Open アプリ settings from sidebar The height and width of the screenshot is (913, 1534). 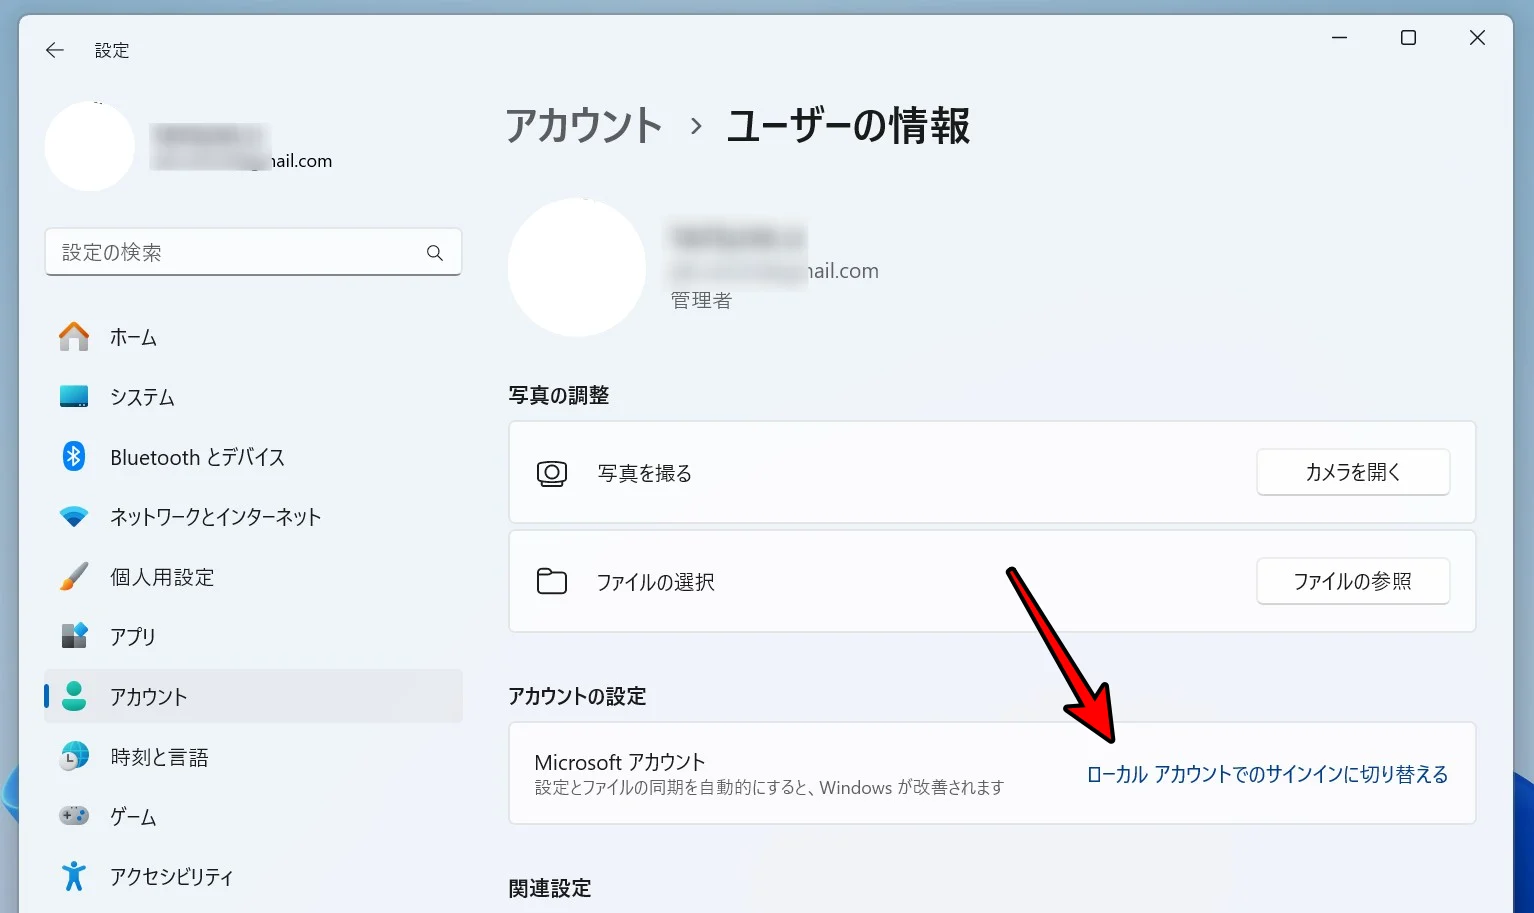tap(133, 636)
